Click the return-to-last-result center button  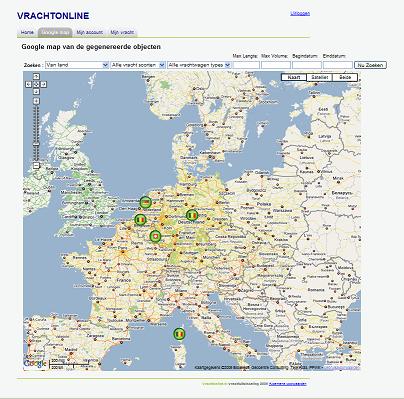point(36,84)
